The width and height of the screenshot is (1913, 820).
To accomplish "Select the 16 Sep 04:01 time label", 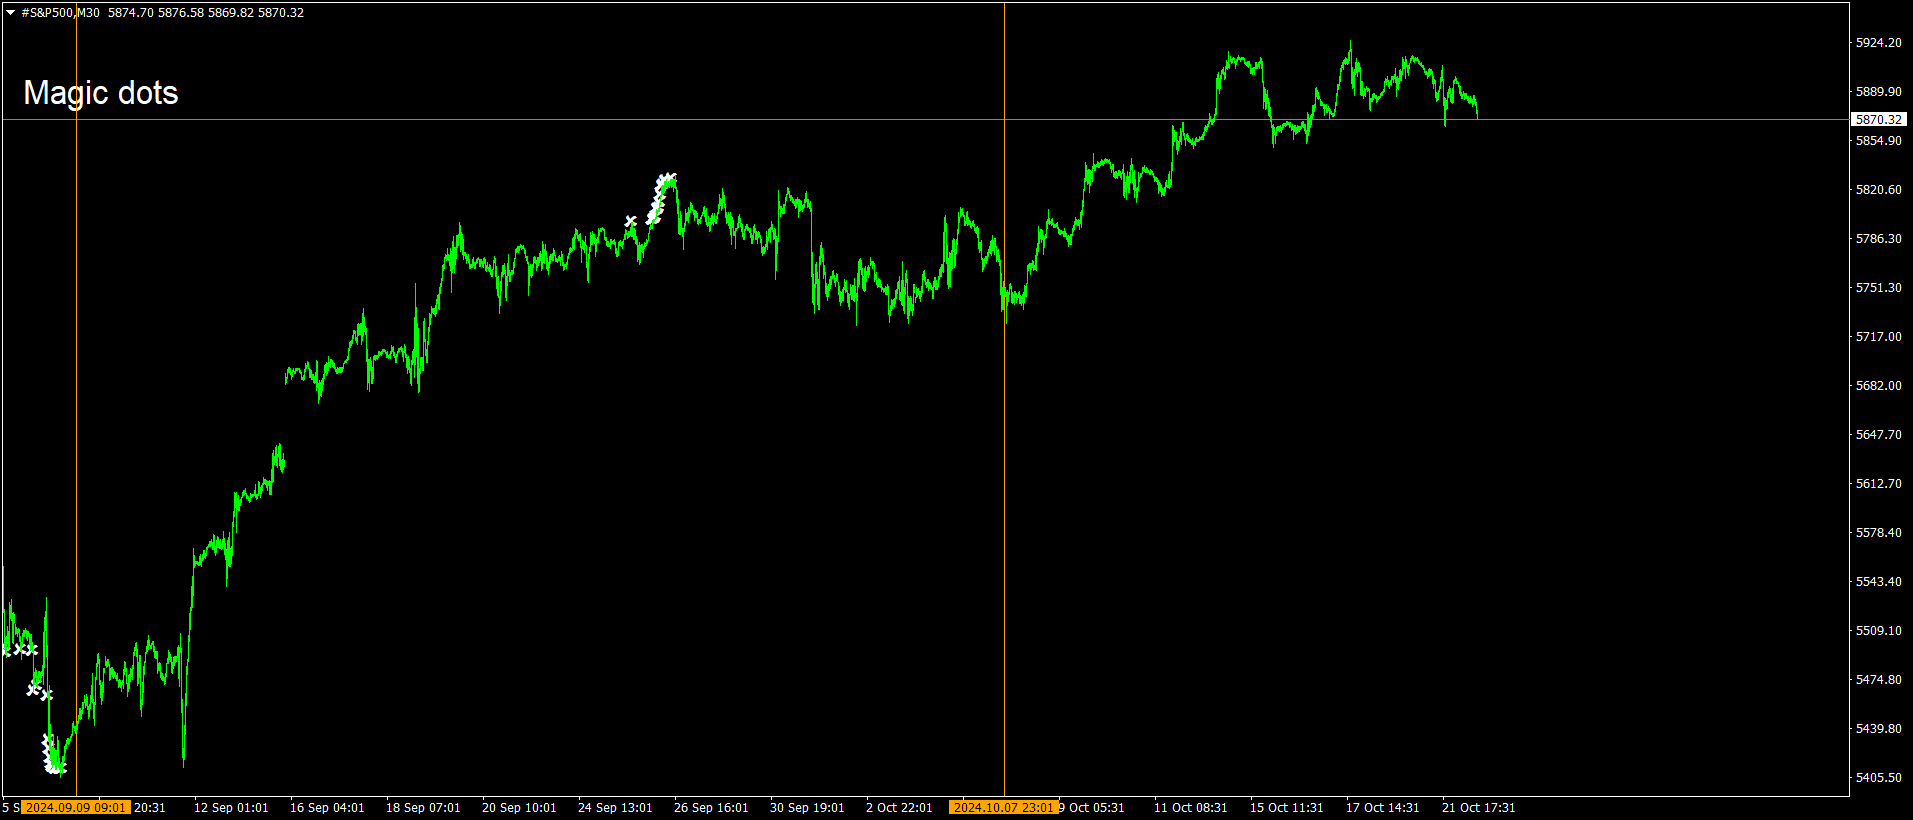I will (327, 808).
